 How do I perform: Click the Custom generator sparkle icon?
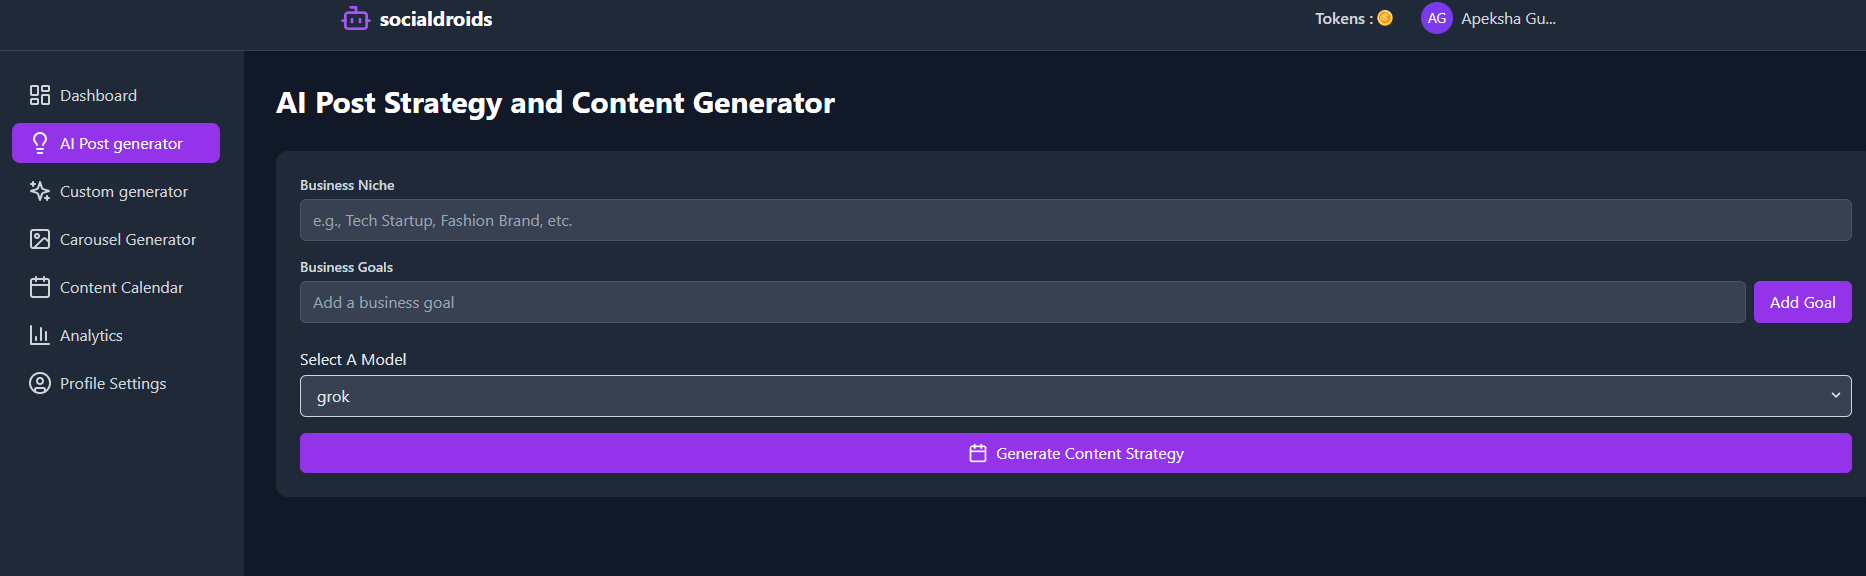(x=40, y=191)
